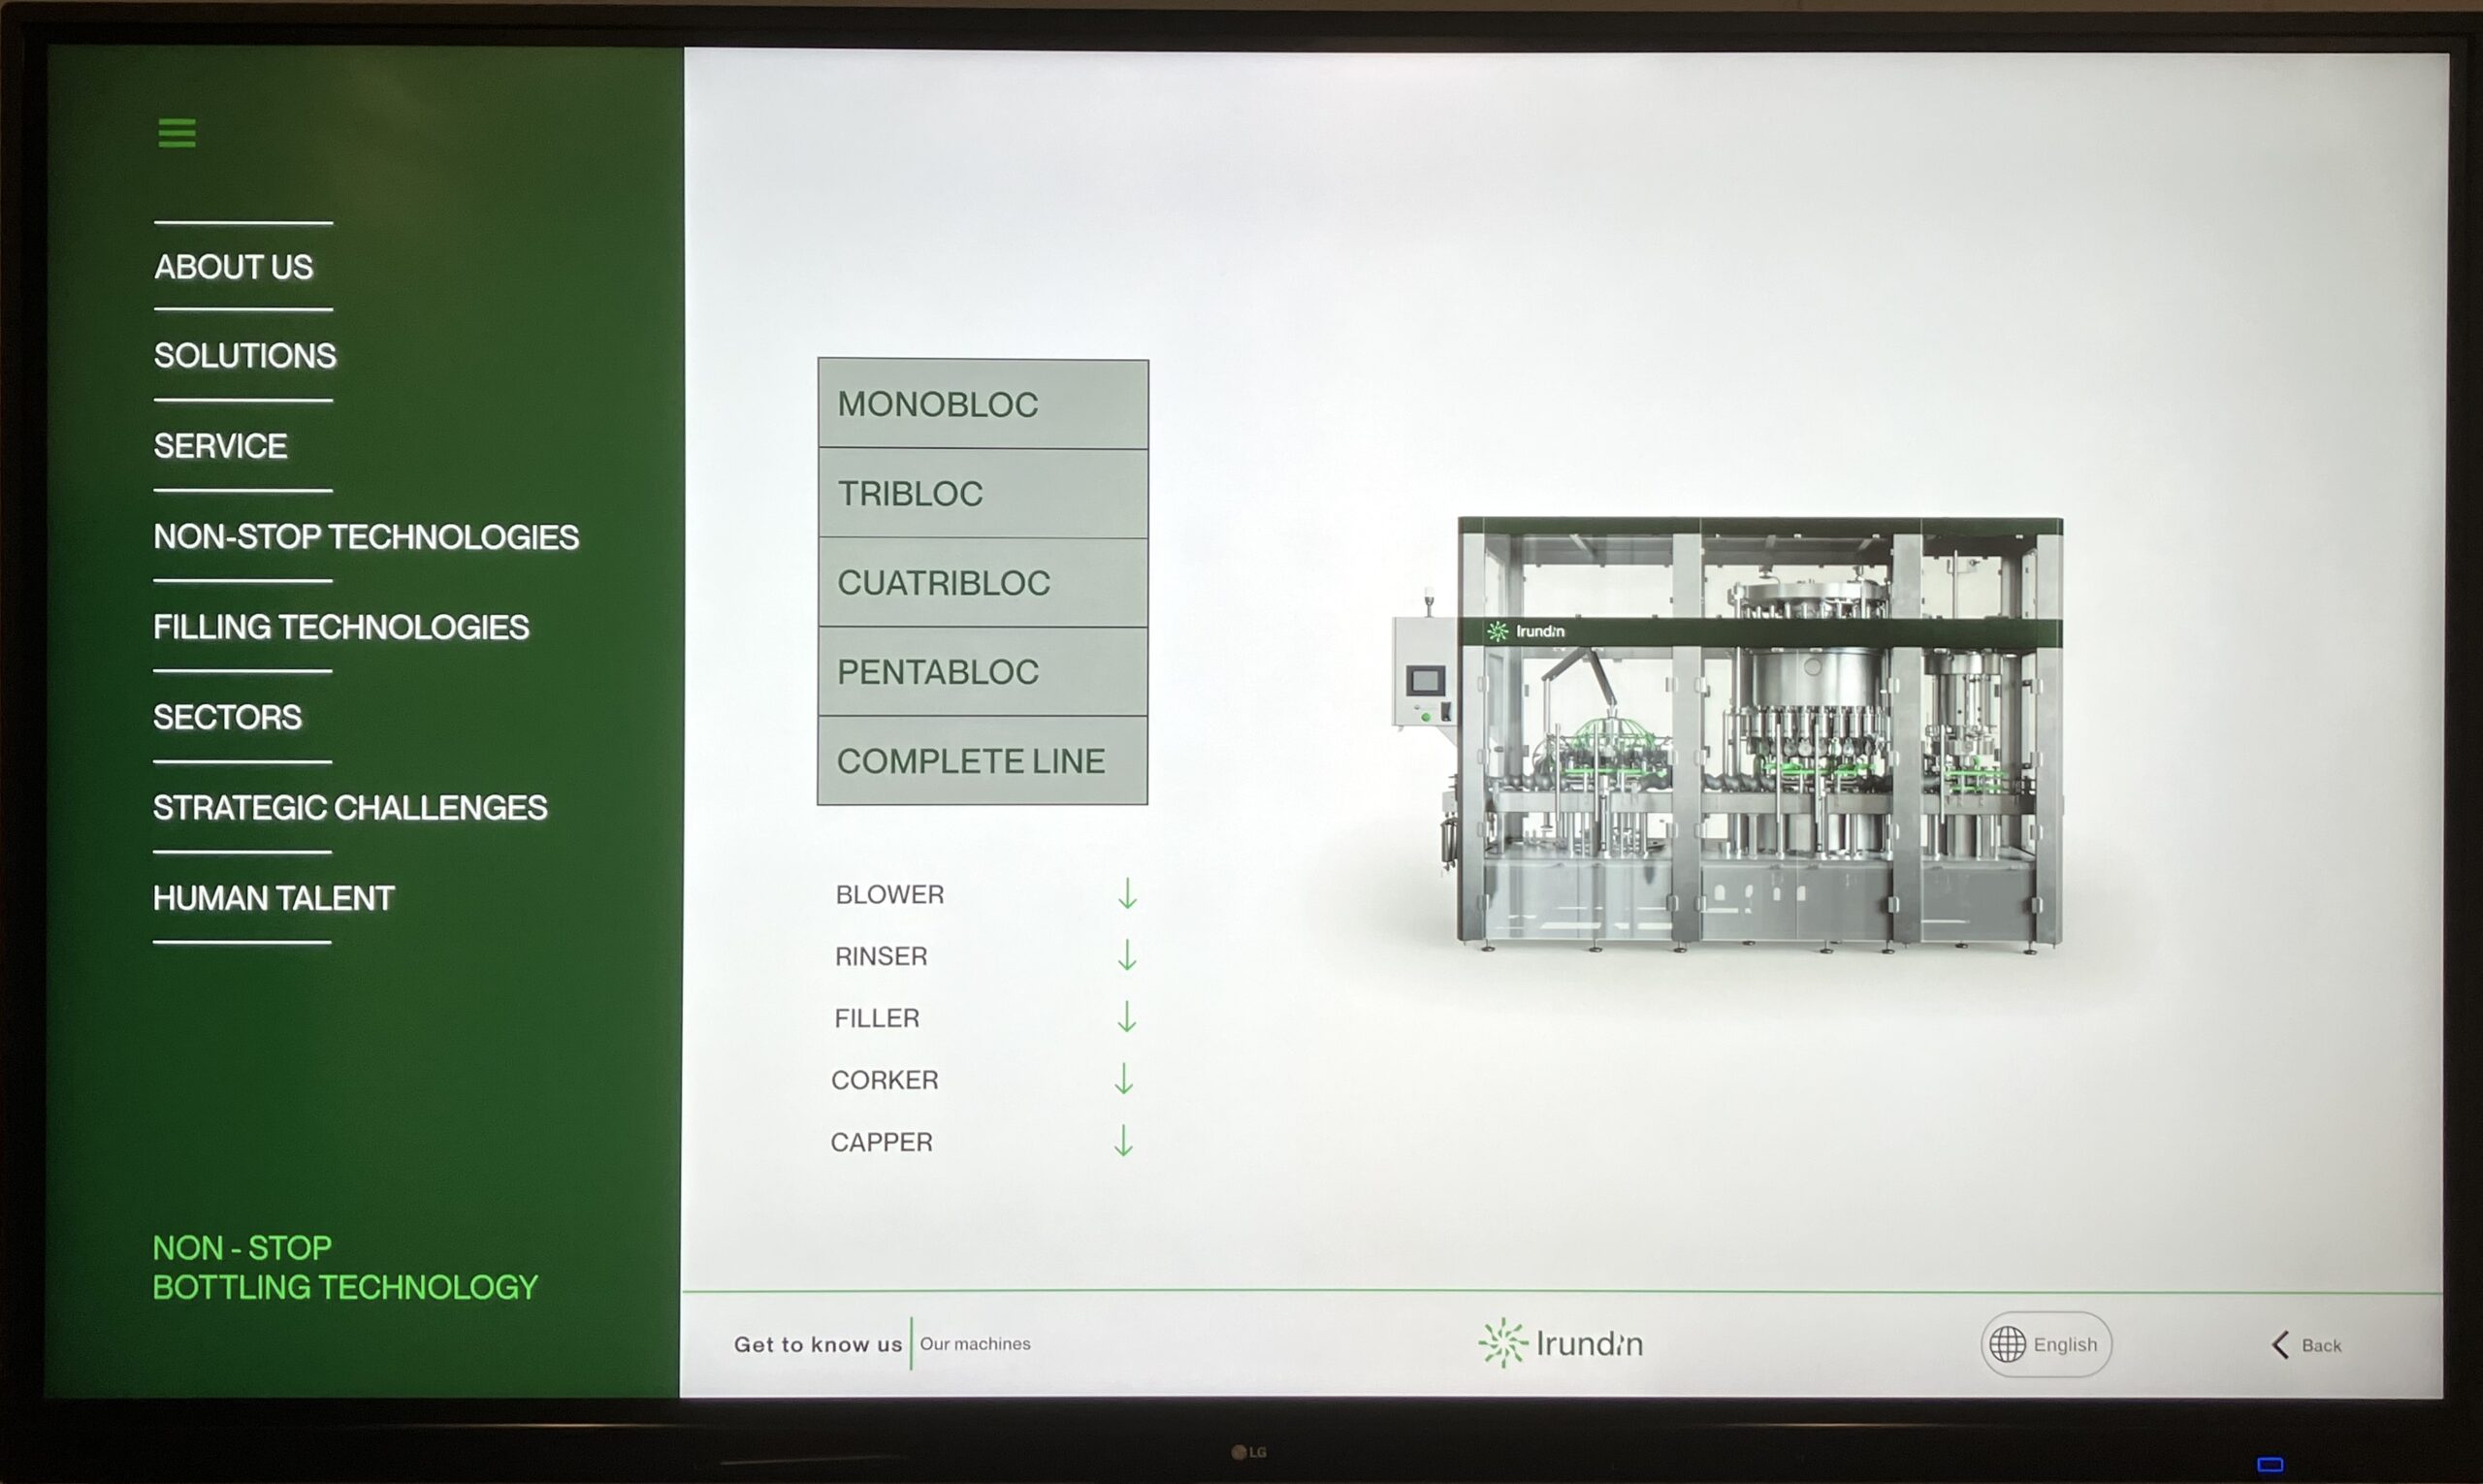Expand the Blower down arrow
Image resolution: width=2483 pixels, height=1484 pixels.
click(x=1127, y=893)
